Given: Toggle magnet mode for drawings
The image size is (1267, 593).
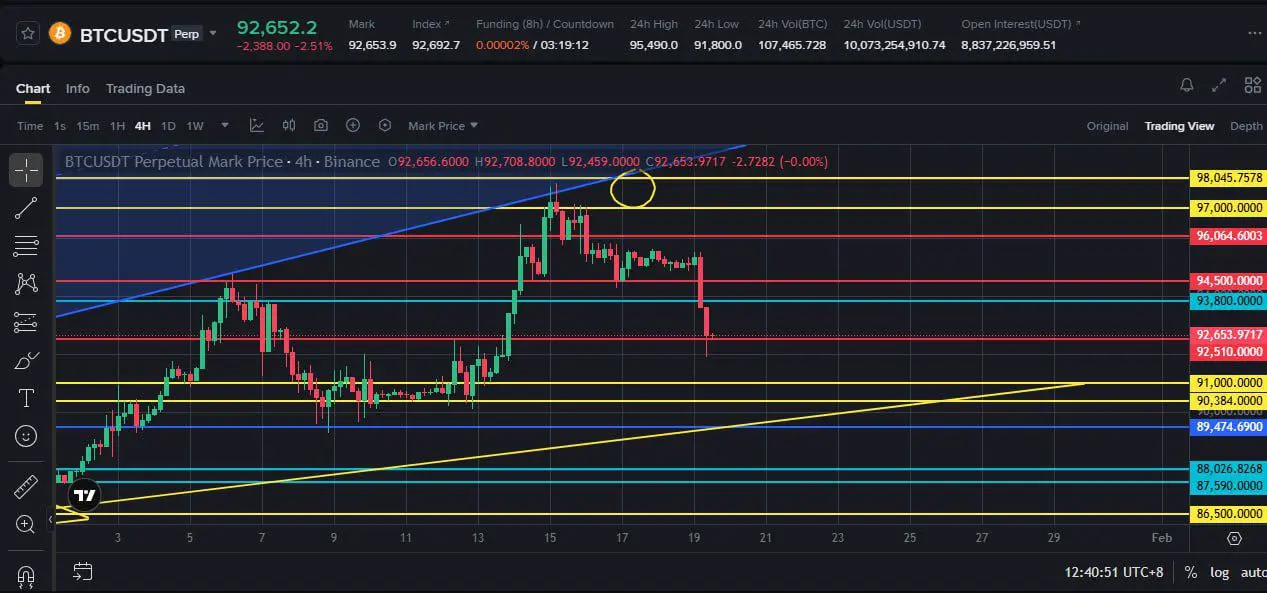Looking at the screenshot, I should tap(26, 577).
